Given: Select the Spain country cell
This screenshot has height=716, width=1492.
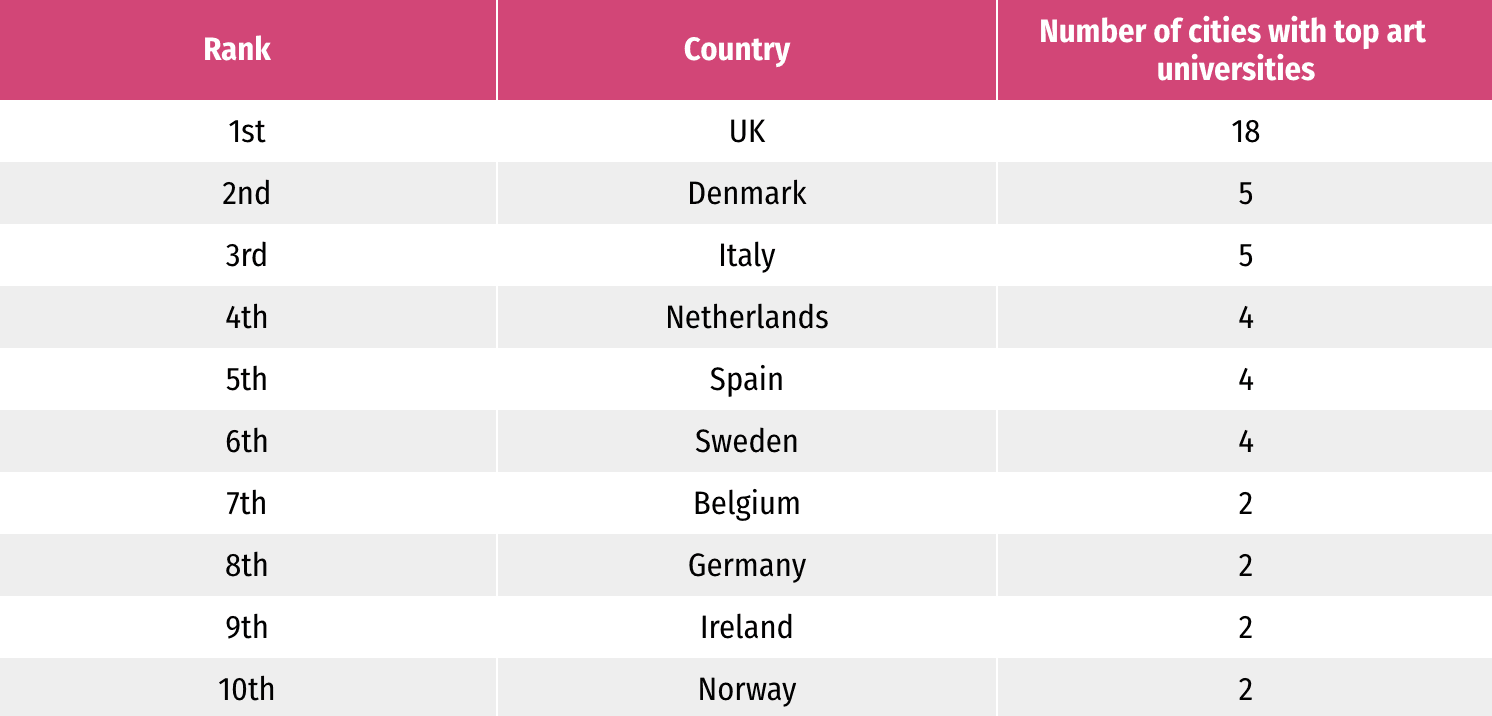Looking at the screenshot, I should click(747, 379).
